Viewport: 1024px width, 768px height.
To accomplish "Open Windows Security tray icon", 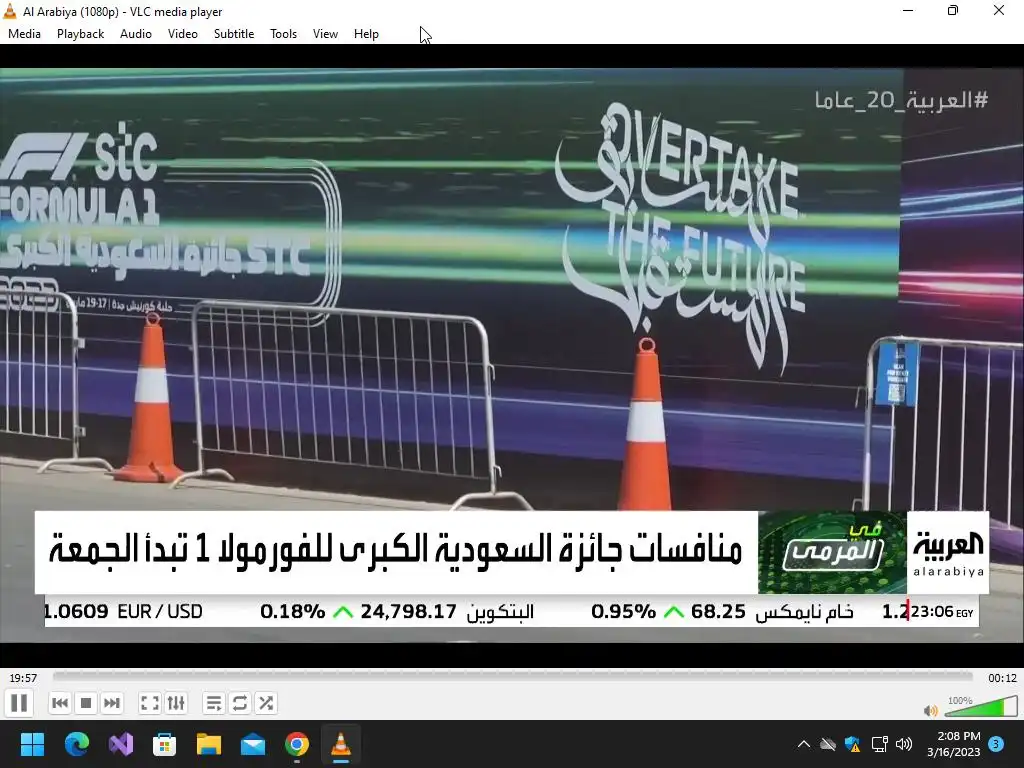I will [853, 744].
